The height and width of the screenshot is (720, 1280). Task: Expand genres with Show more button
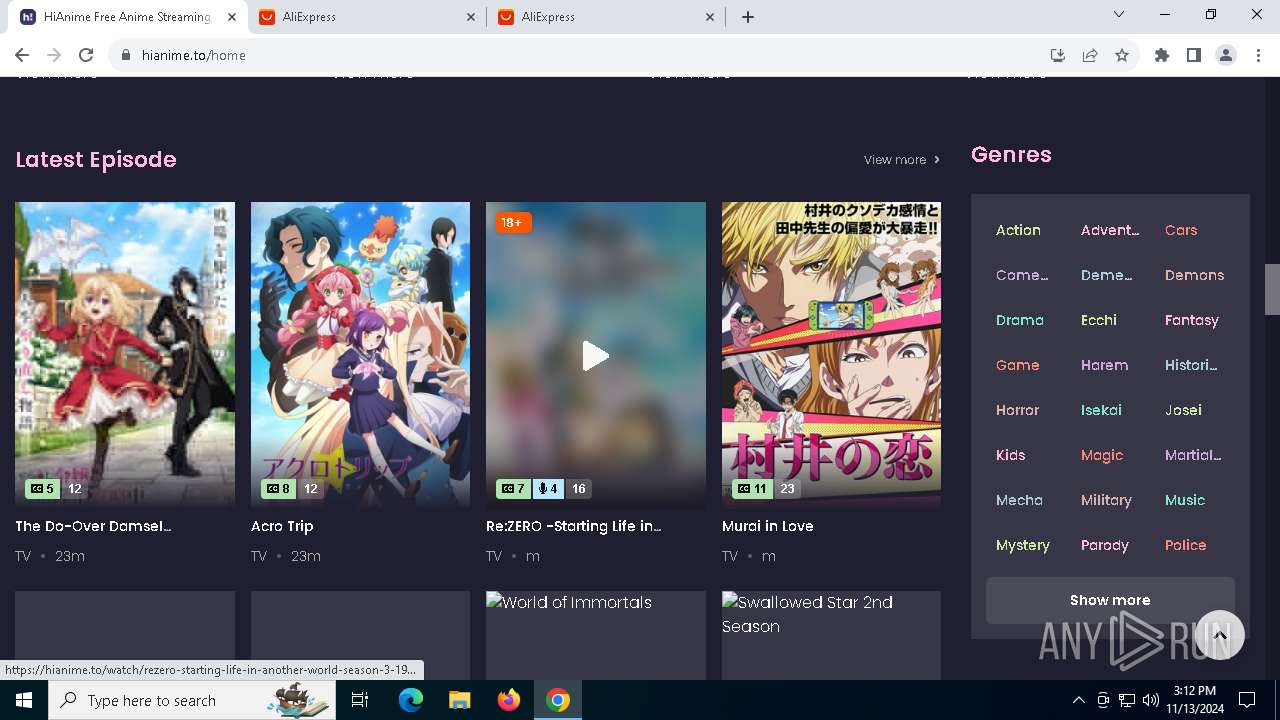point(1110,600)
